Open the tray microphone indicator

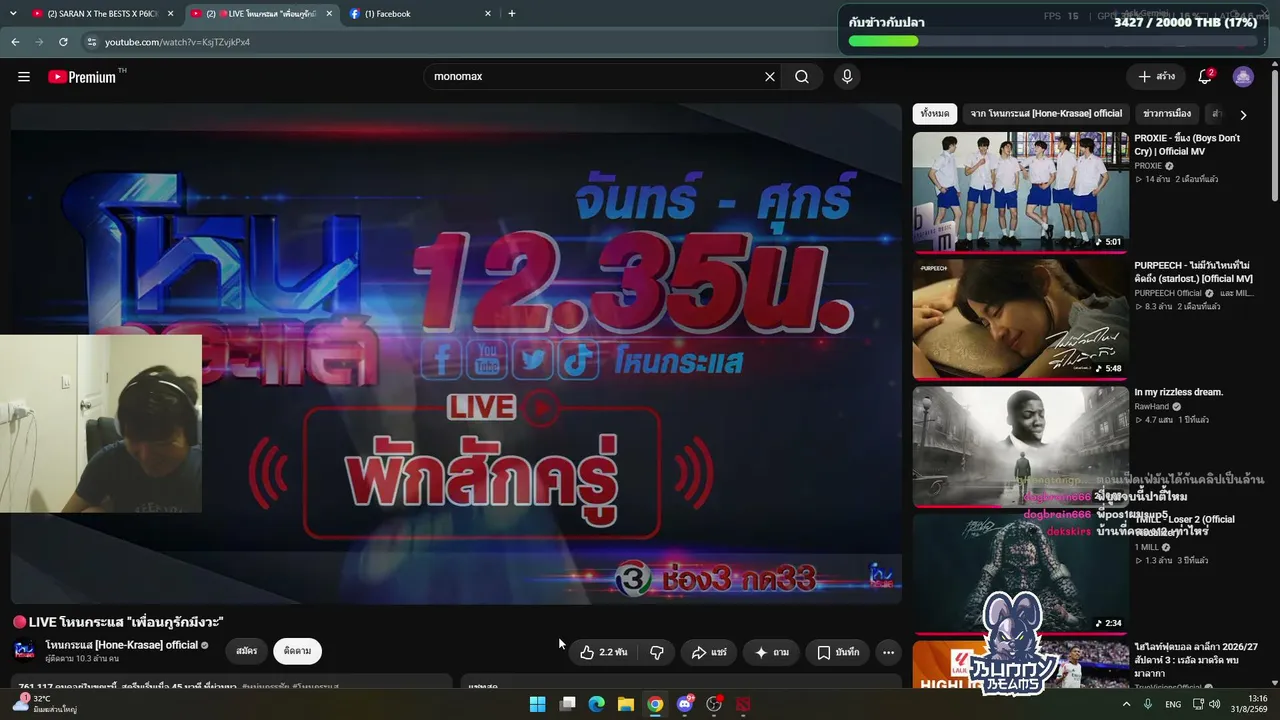(1148, 704)
